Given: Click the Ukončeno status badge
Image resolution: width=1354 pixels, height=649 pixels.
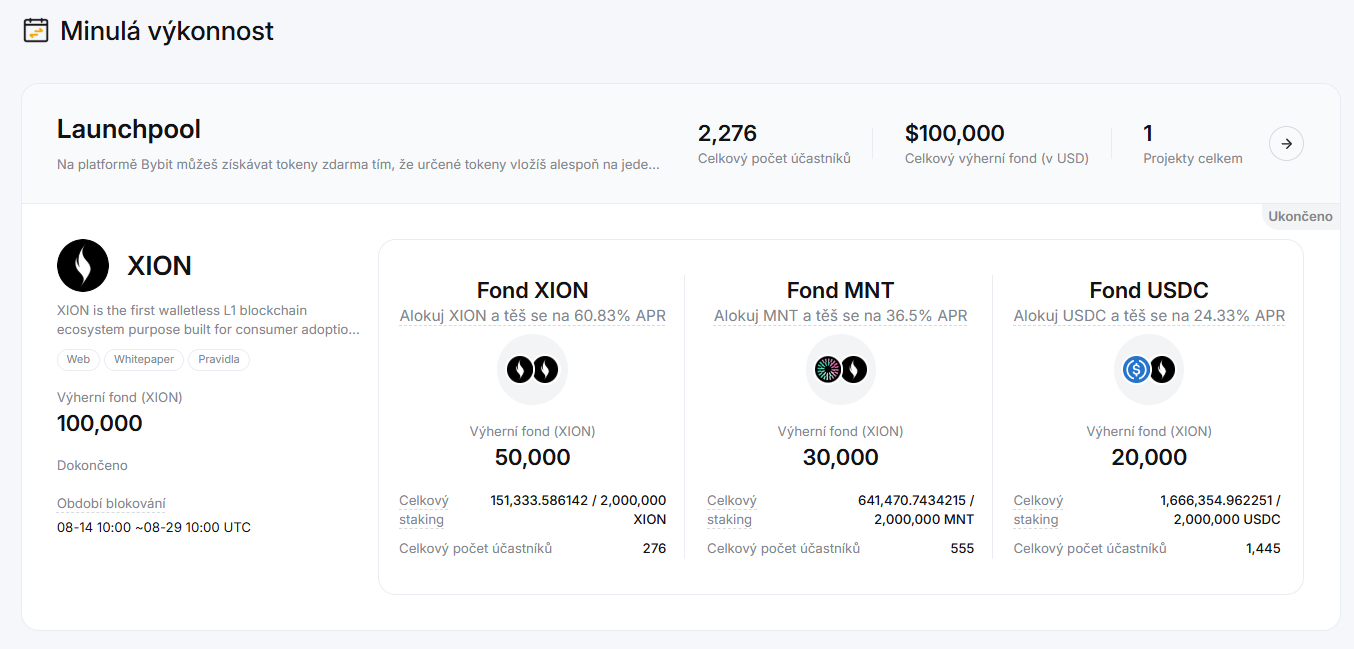Looking at the screenshot, I should (1300, 216).
